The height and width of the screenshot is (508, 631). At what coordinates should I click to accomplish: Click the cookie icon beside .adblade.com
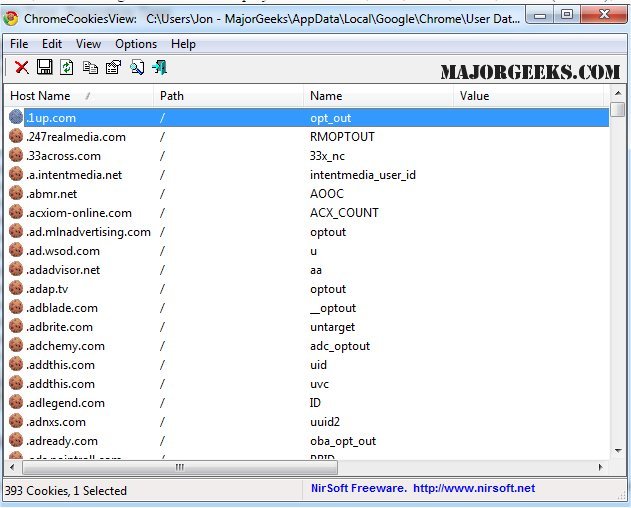click(x=16, y=308)
